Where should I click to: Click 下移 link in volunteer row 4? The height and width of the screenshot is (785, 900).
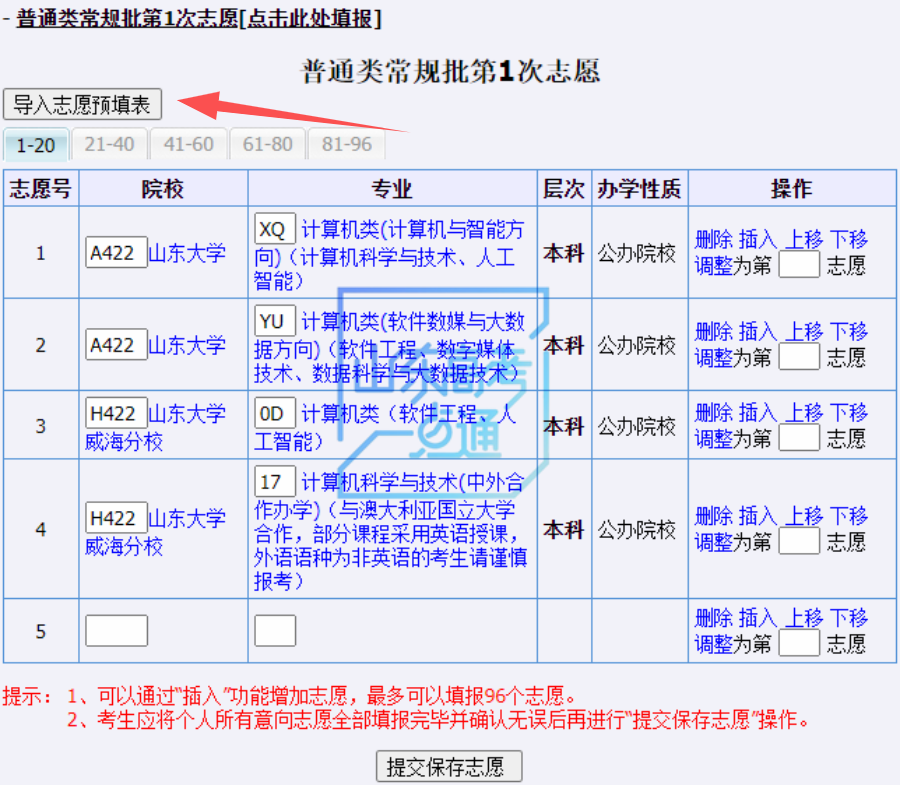tap(848, 516)
